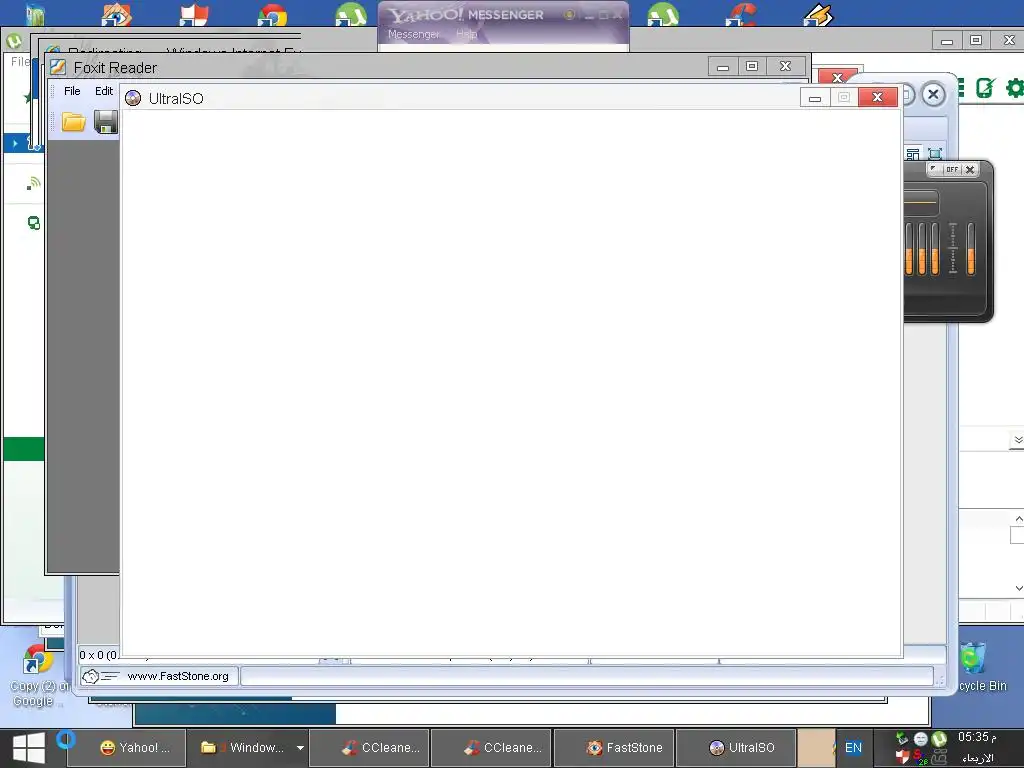1024x768 pixels.
Task: Open the Foxit Reader File menu
Action: [72, 91]
